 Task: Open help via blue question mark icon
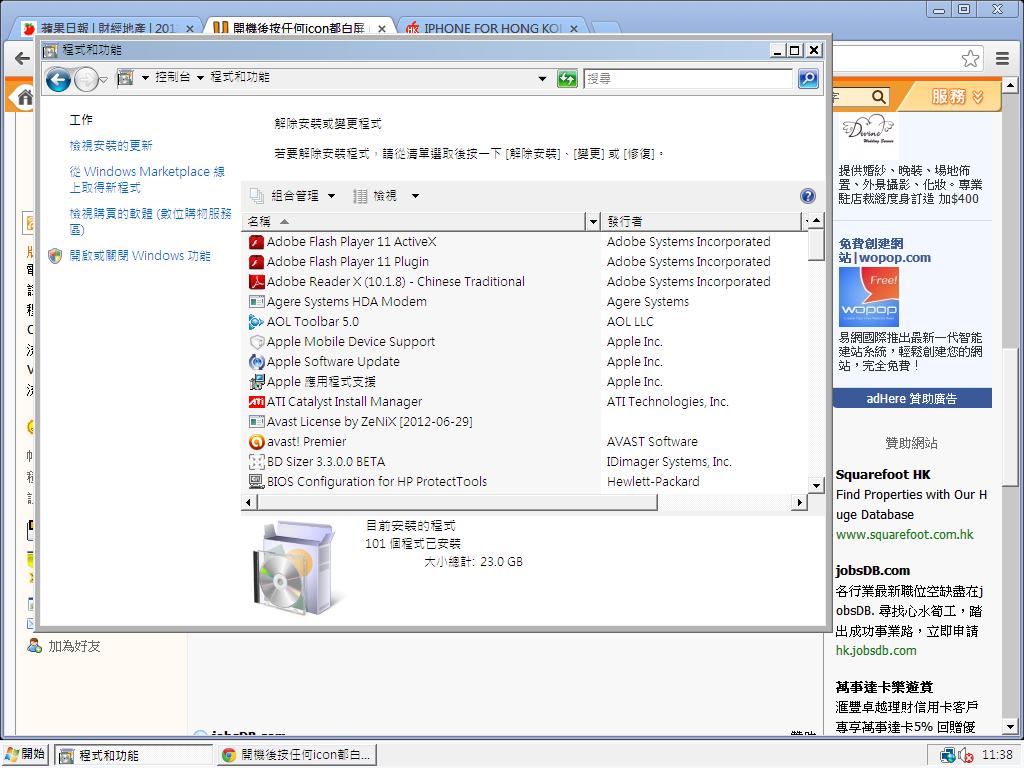tap(807, 196)
